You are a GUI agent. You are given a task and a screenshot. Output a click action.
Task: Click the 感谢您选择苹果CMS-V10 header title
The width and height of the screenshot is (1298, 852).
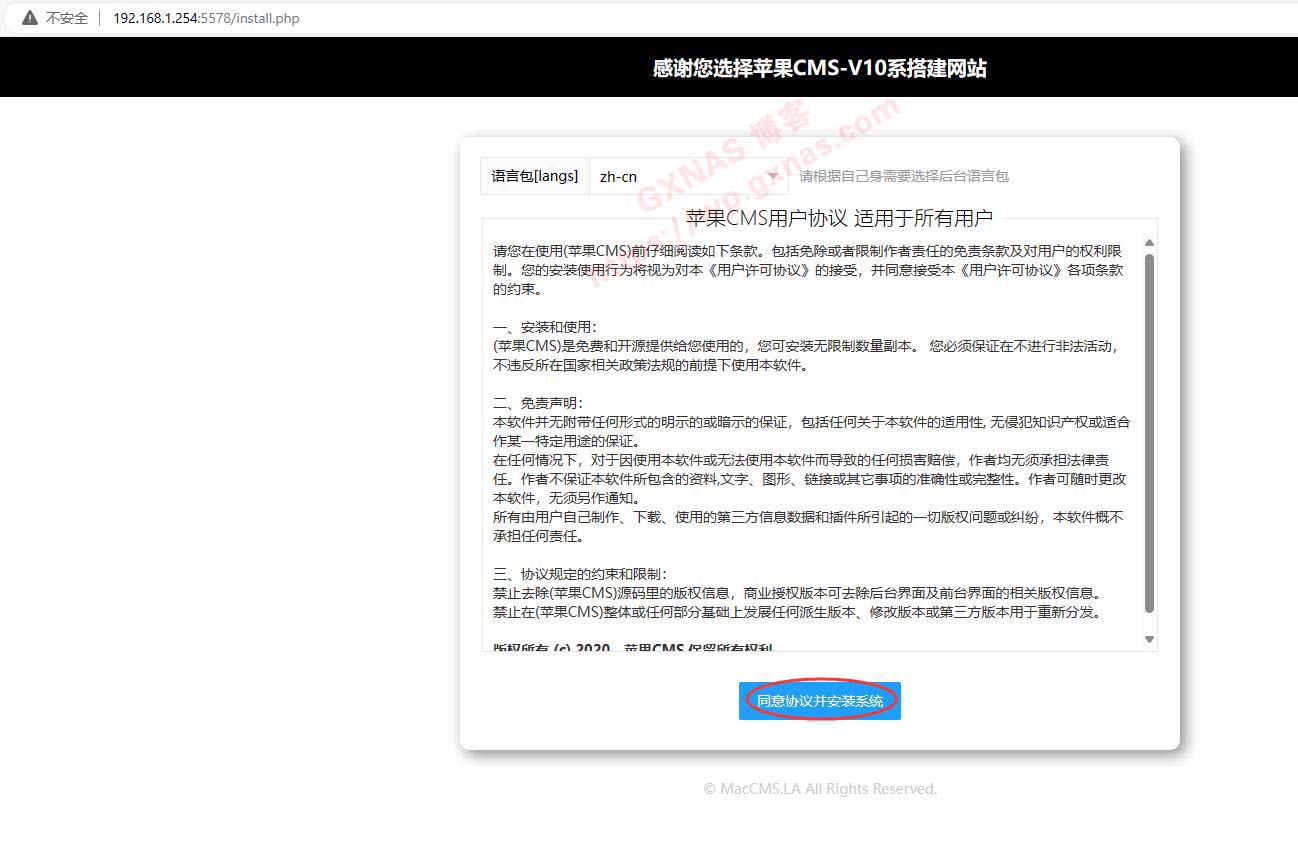(819, 68)
